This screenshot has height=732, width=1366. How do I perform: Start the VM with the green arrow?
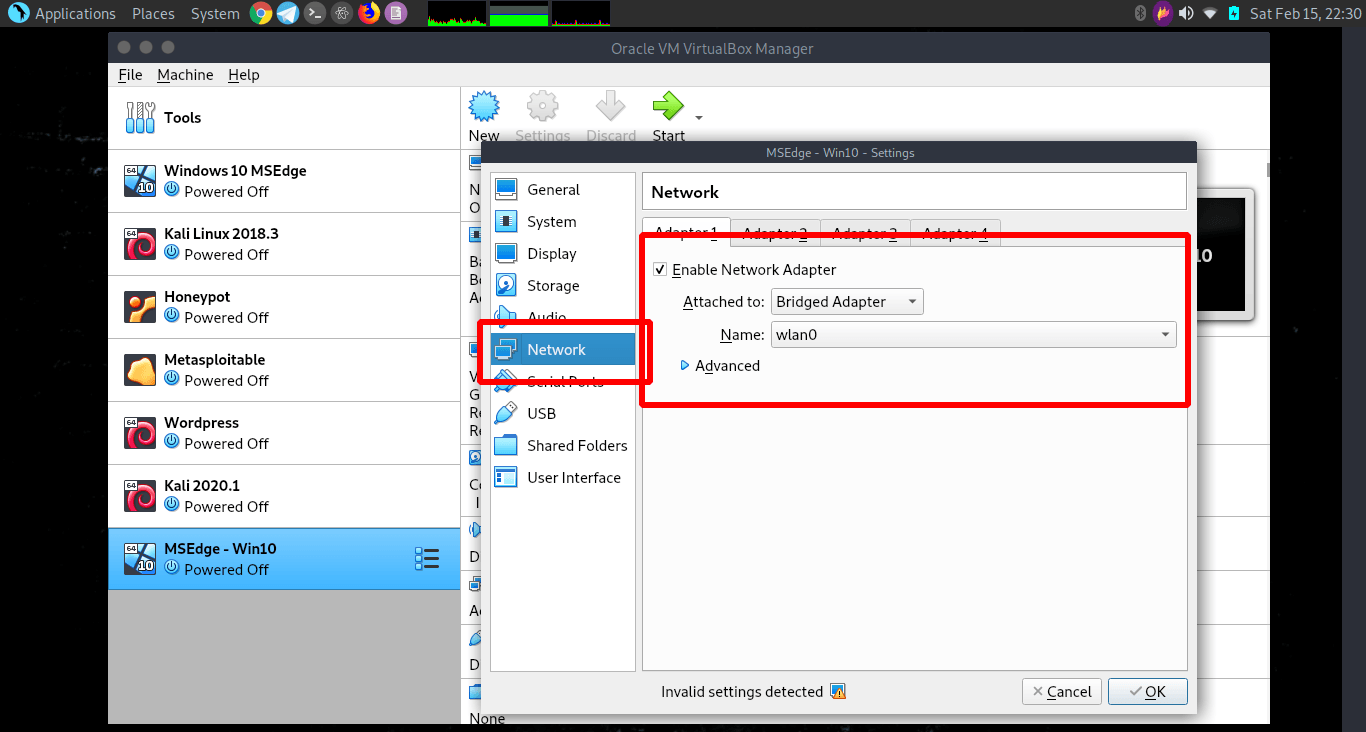[667, 106]
